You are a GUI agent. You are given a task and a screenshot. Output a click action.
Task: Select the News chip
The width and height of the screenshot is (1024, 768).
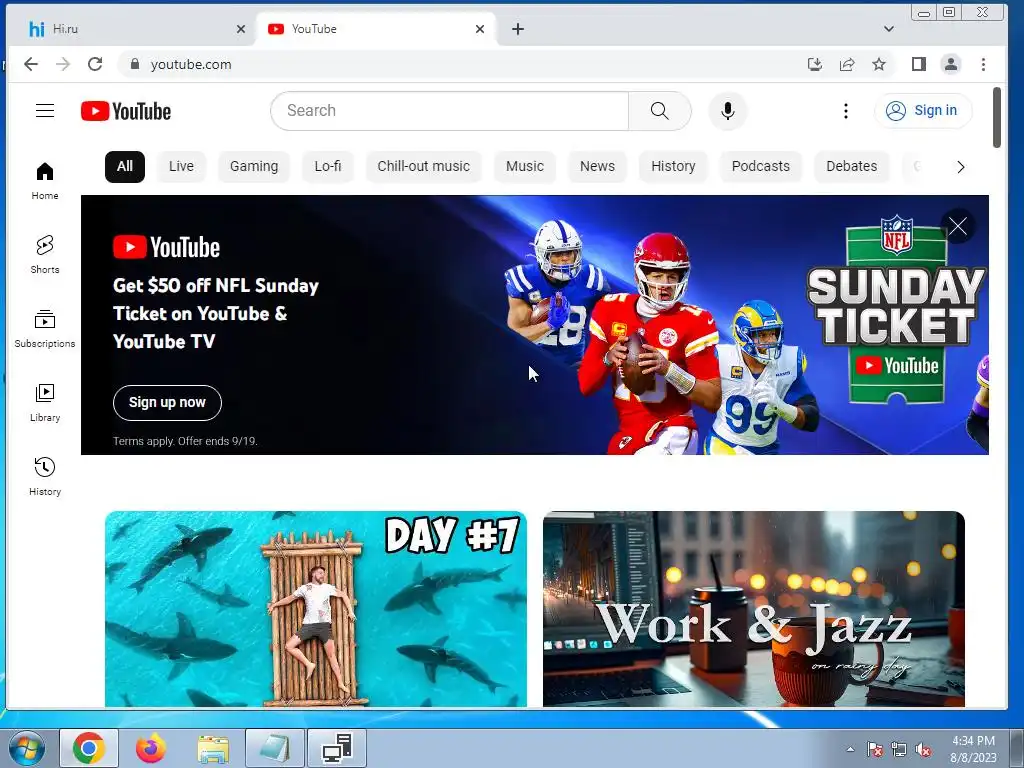pos(598,167)
